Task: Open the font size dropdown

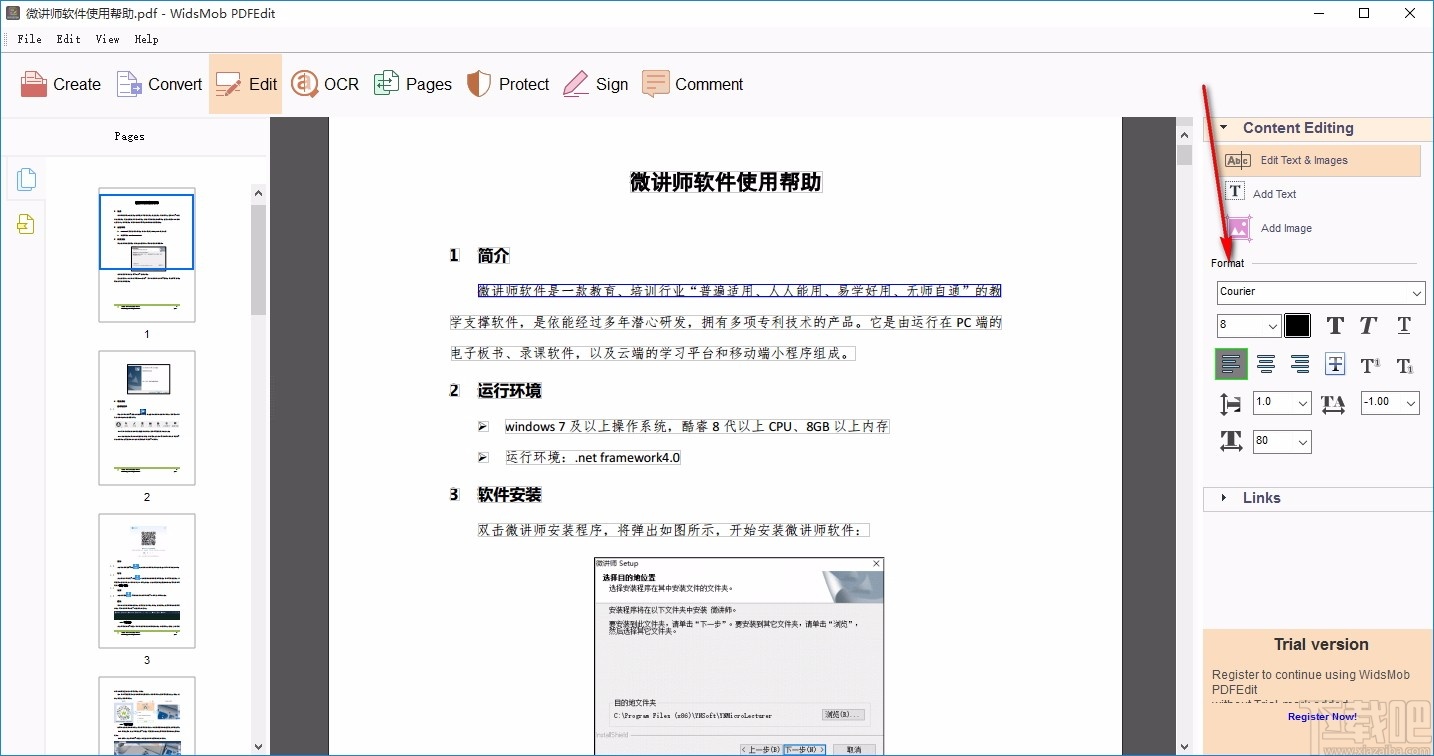Action: [1271, 325]
